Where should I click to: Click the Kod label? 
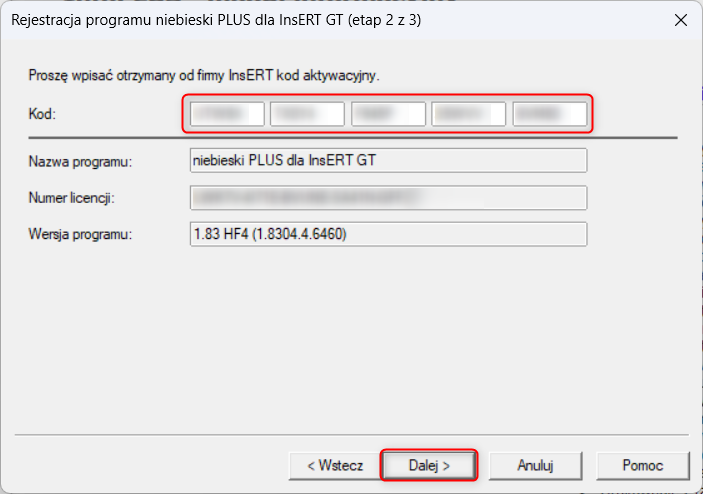coord(42,114)
